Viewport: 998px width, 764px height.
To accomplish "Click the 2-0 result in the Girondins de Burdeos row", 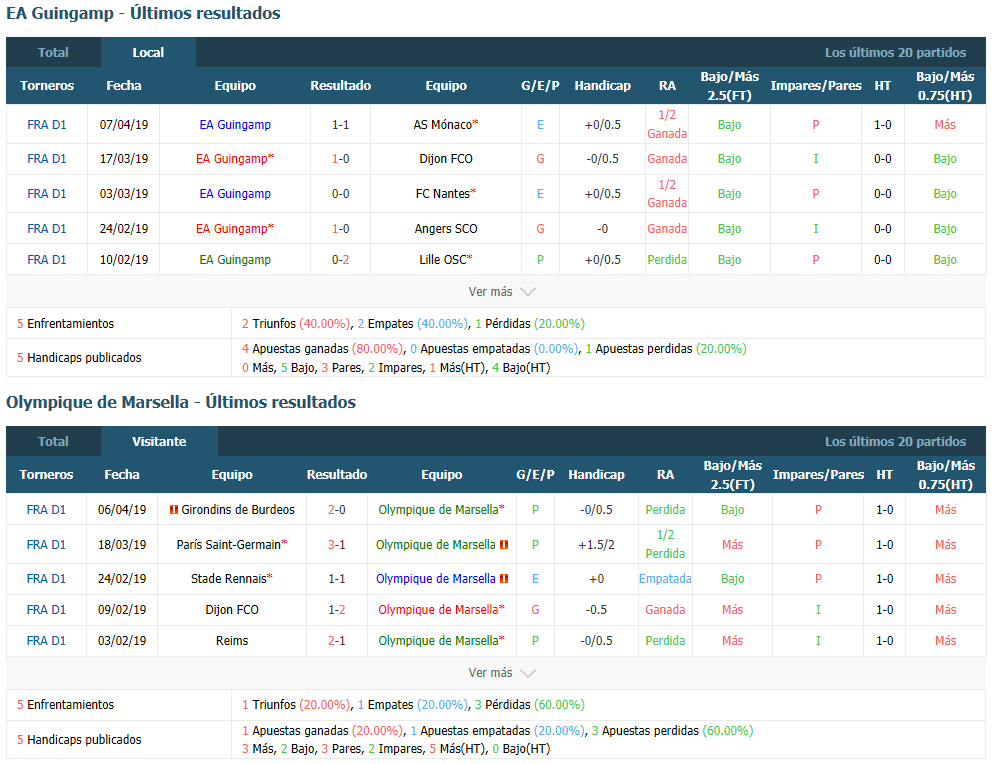I will (x=337, y=510).
